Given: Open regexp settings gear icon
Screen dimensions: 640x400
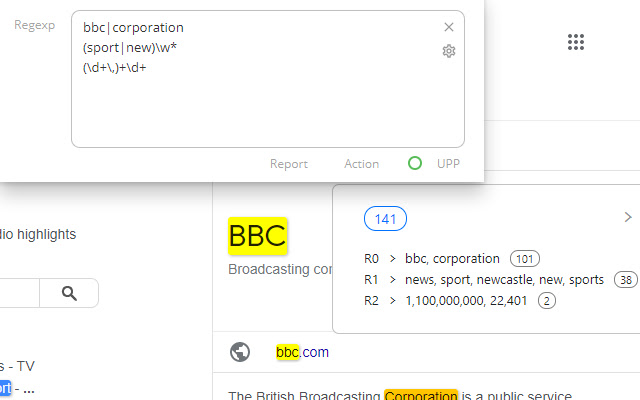Looking at the screenshot, I should click(x=449, y=51).
